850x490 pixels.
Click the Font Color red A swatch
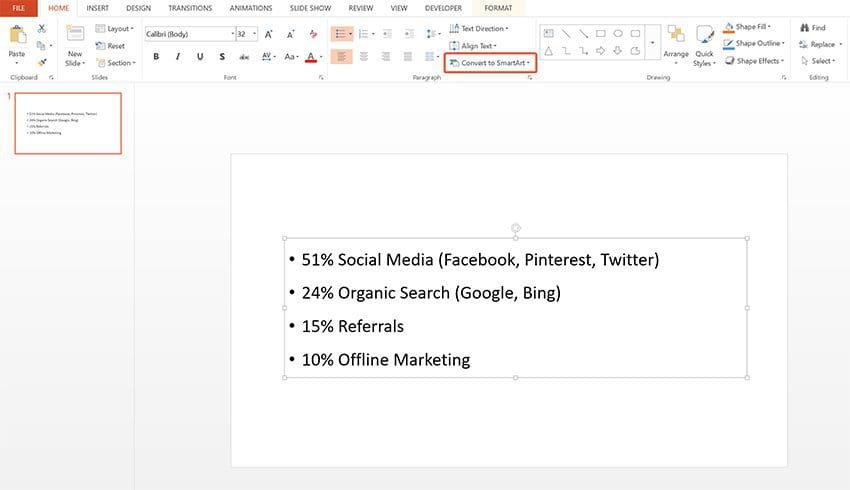(x=311, y=57)
